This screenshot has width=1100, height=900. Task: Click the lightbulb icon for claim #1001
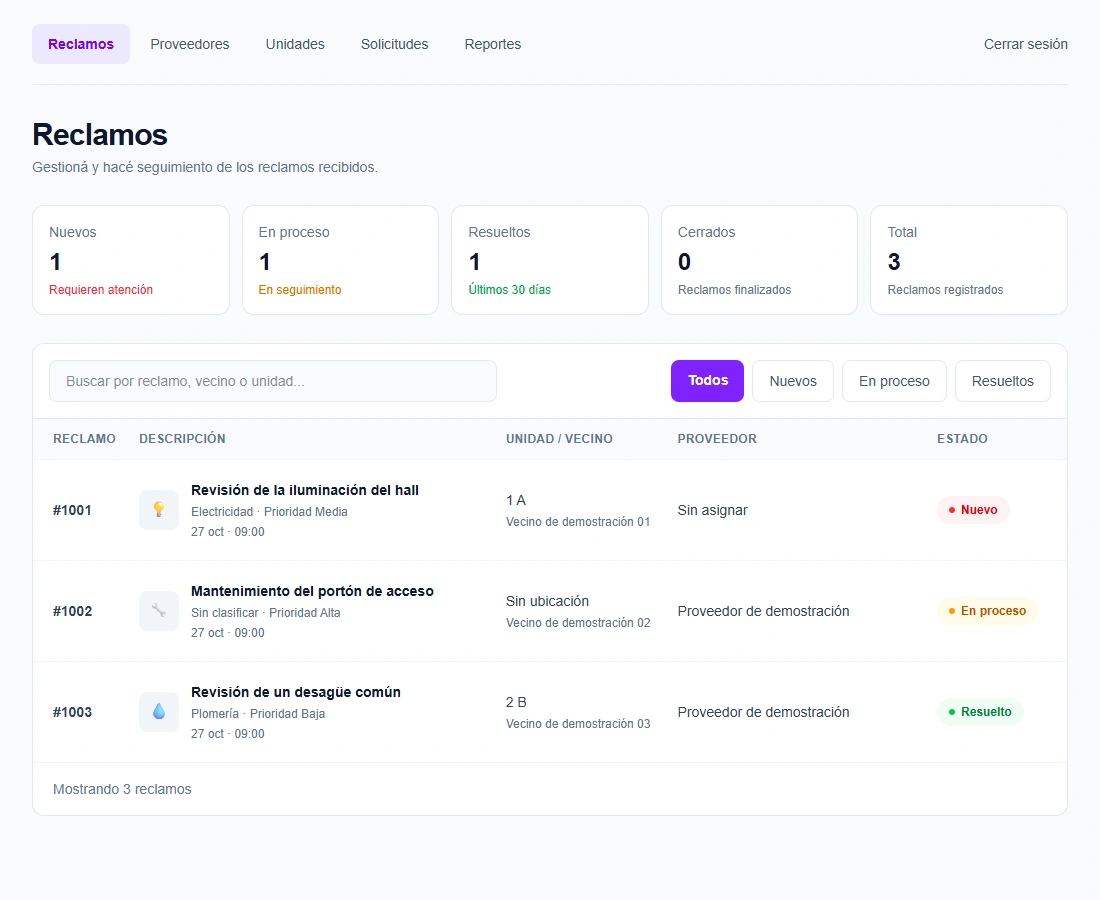[159, 510]
